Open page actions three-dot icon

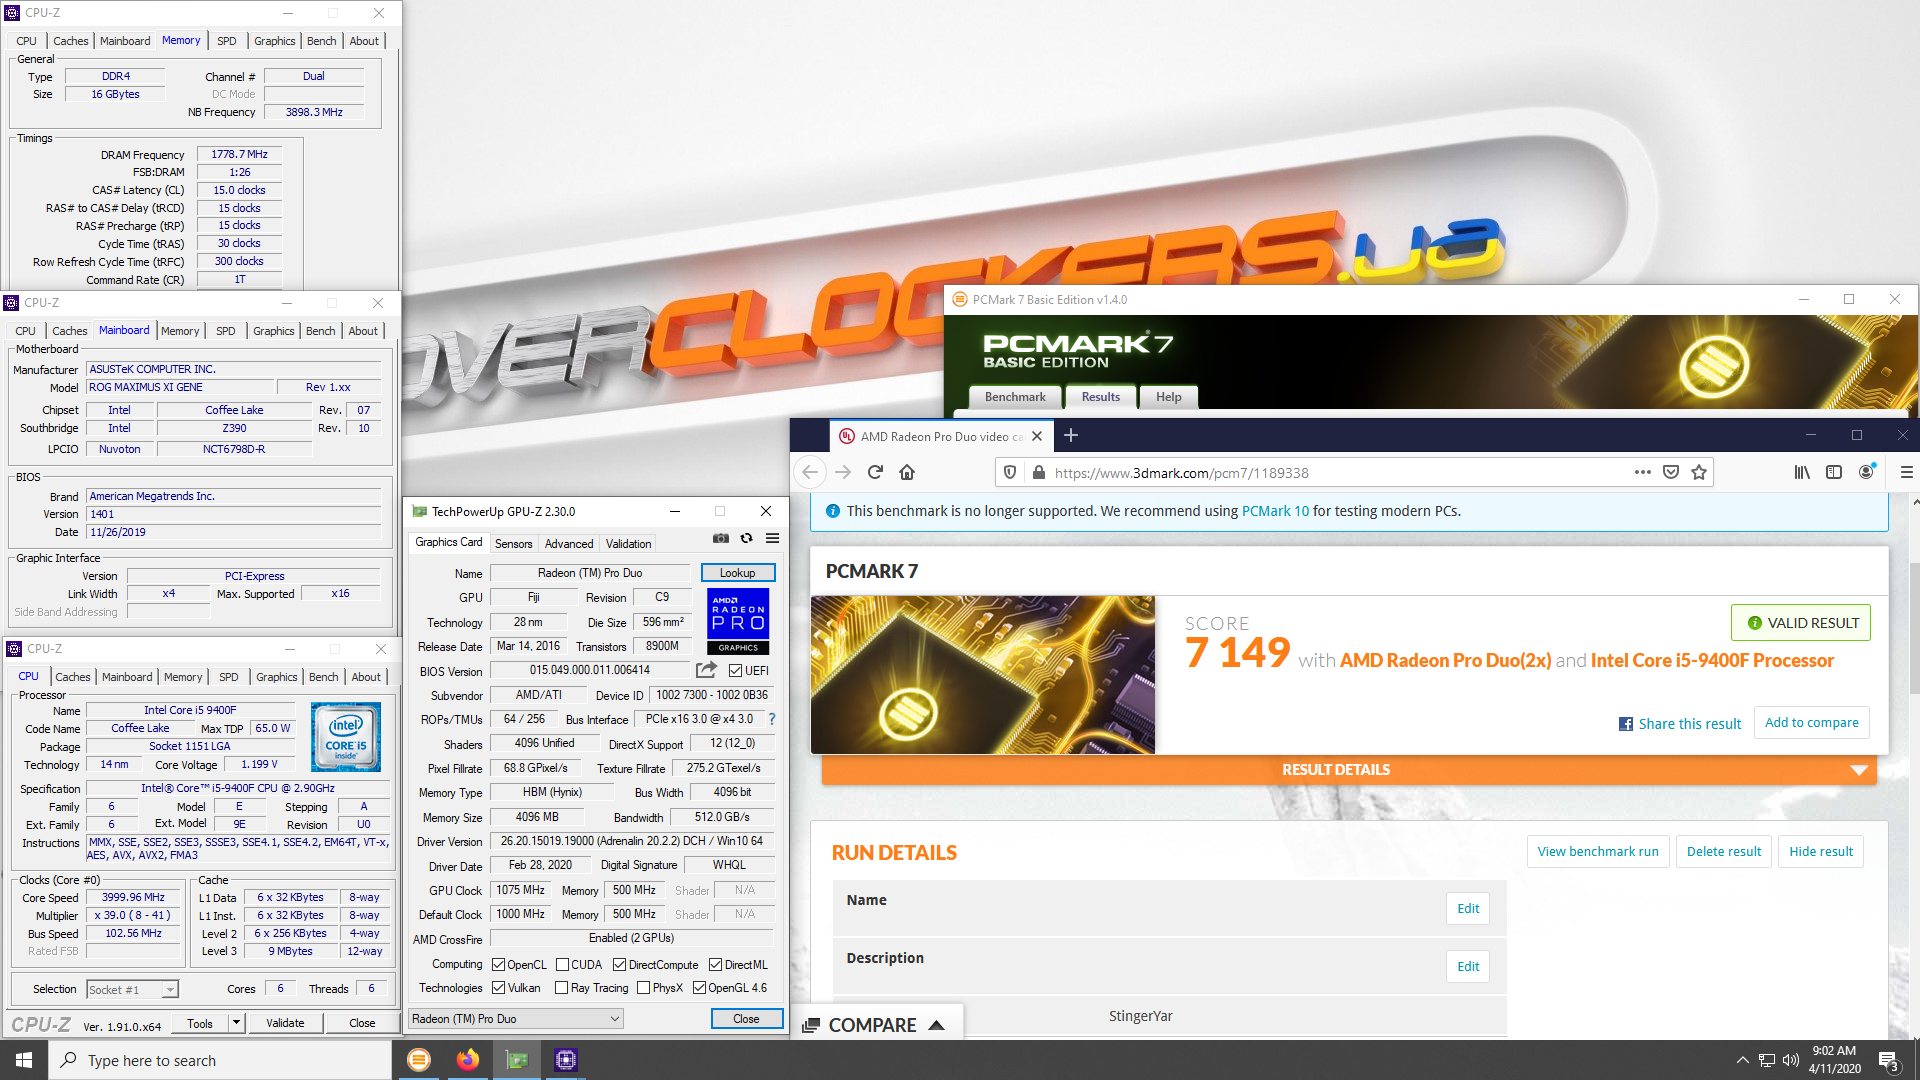click(1643, 472)
